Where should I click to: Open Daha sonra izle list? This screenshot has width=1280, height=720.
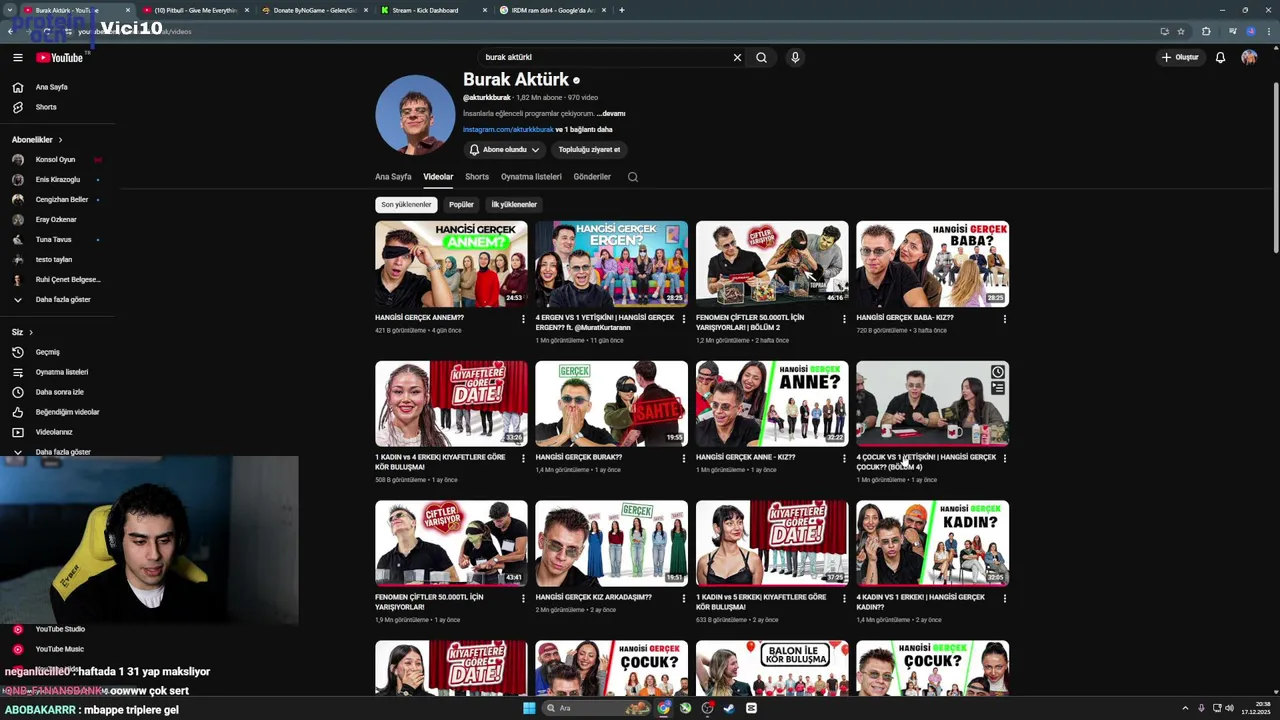tap(60, 392)
